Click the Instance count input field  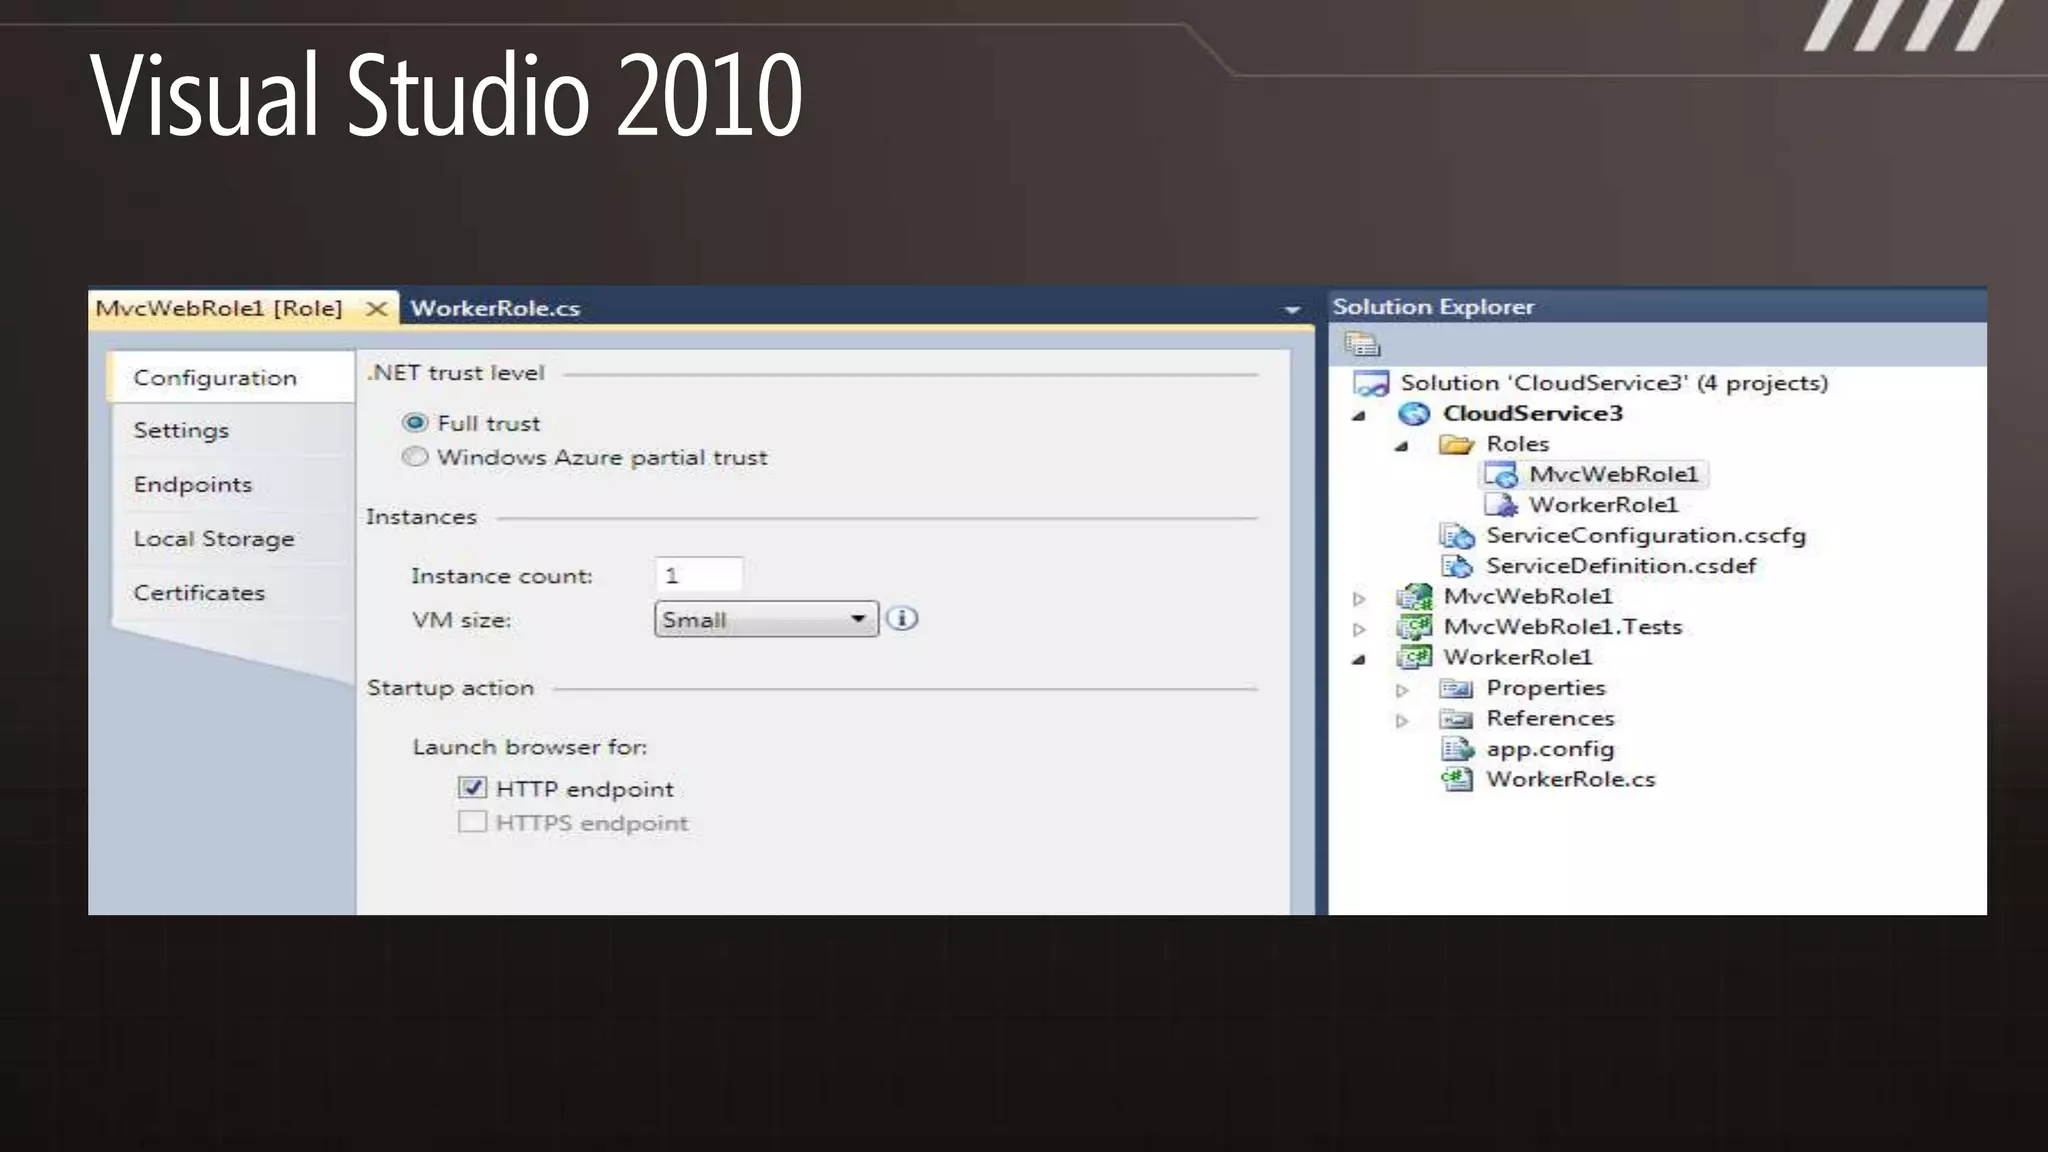click(699, 575)
